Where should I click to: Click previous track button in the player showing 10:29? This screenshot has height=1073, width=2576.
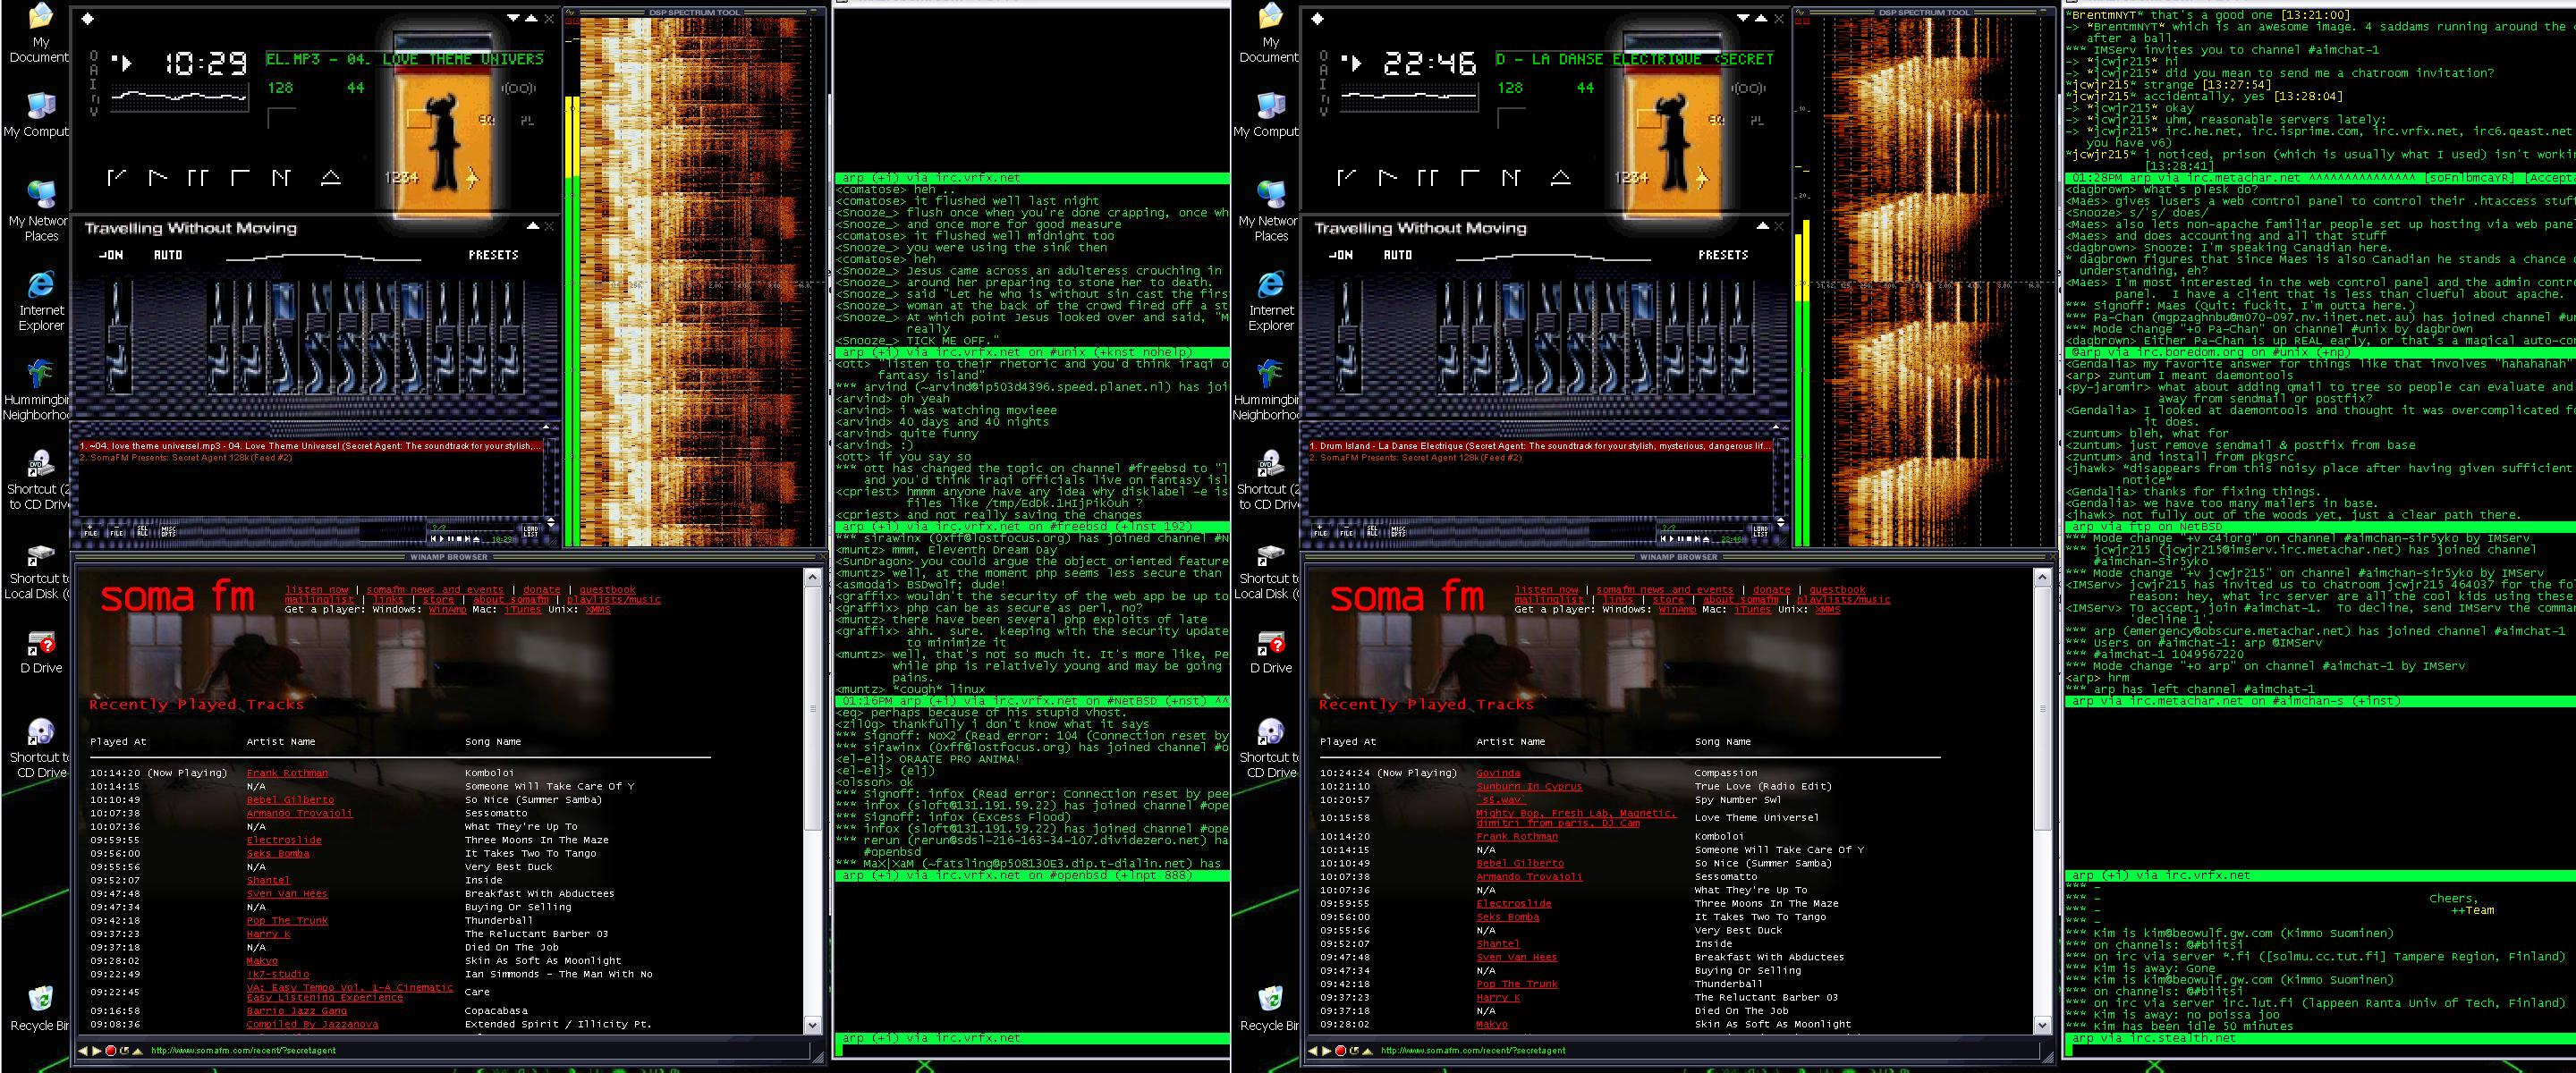pos(117,178)
